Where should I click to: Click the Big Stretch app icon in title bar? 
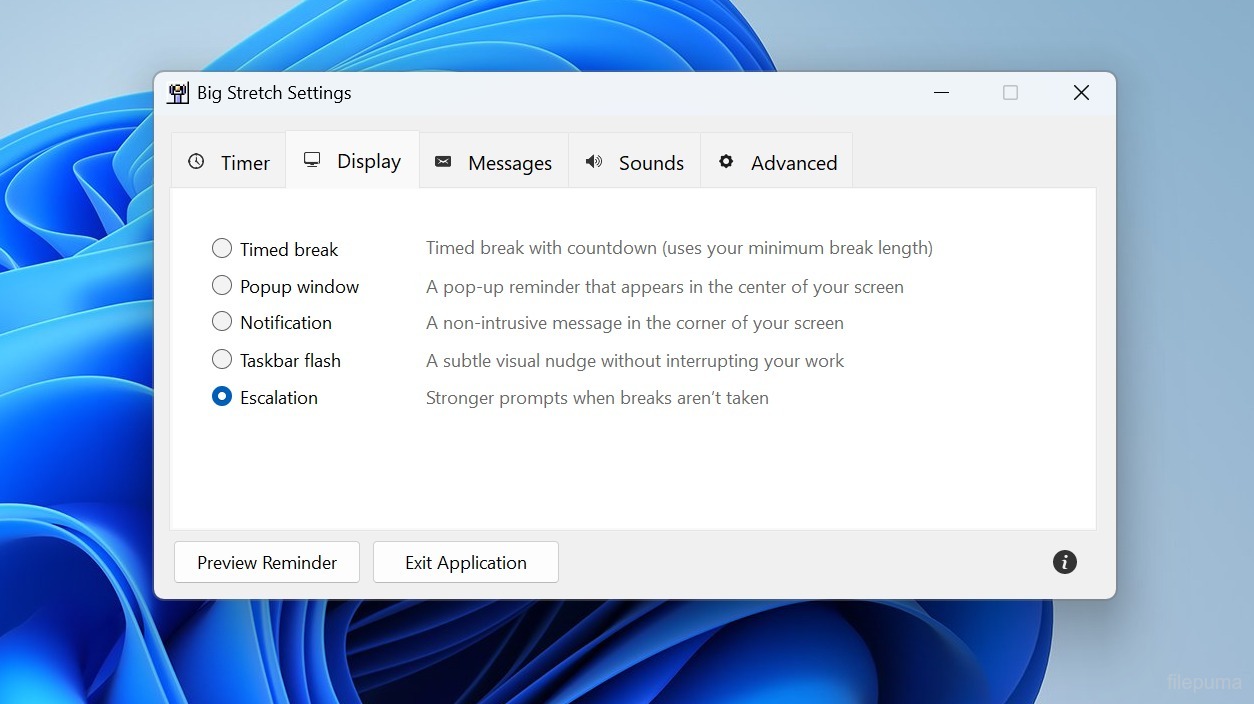click(178, 93)
